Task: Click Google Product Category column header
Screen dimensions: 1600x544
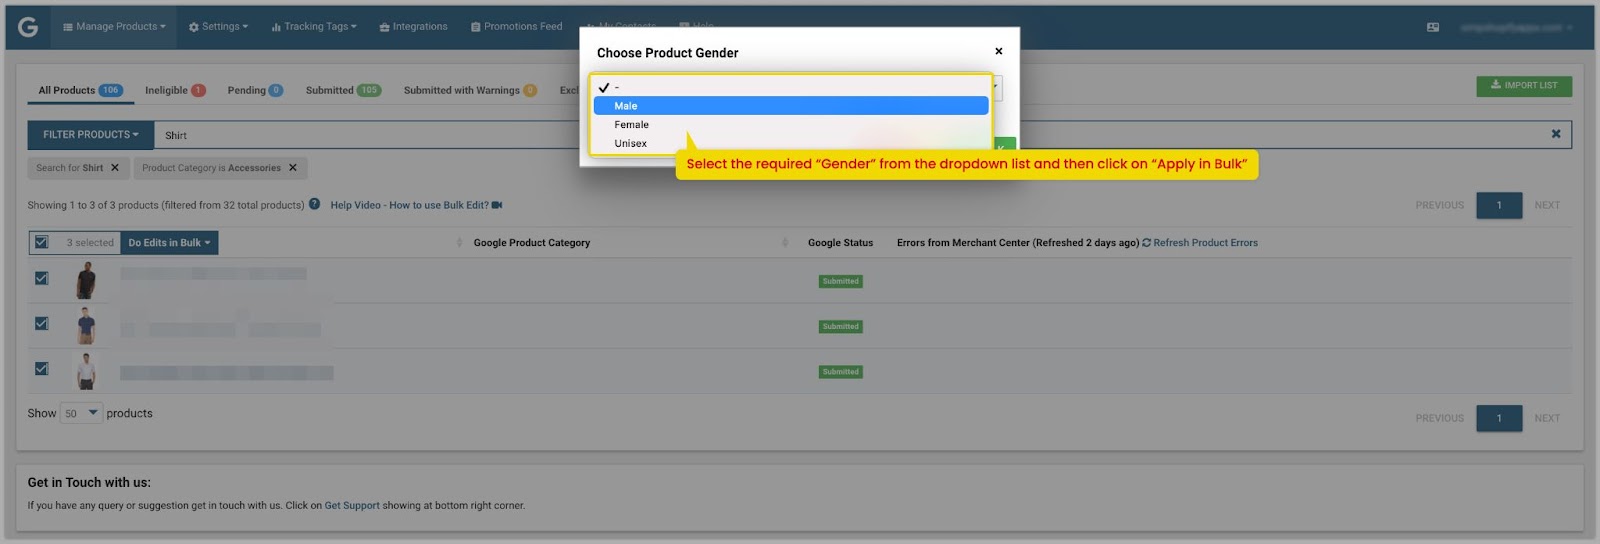Action: tap(532, 243)
